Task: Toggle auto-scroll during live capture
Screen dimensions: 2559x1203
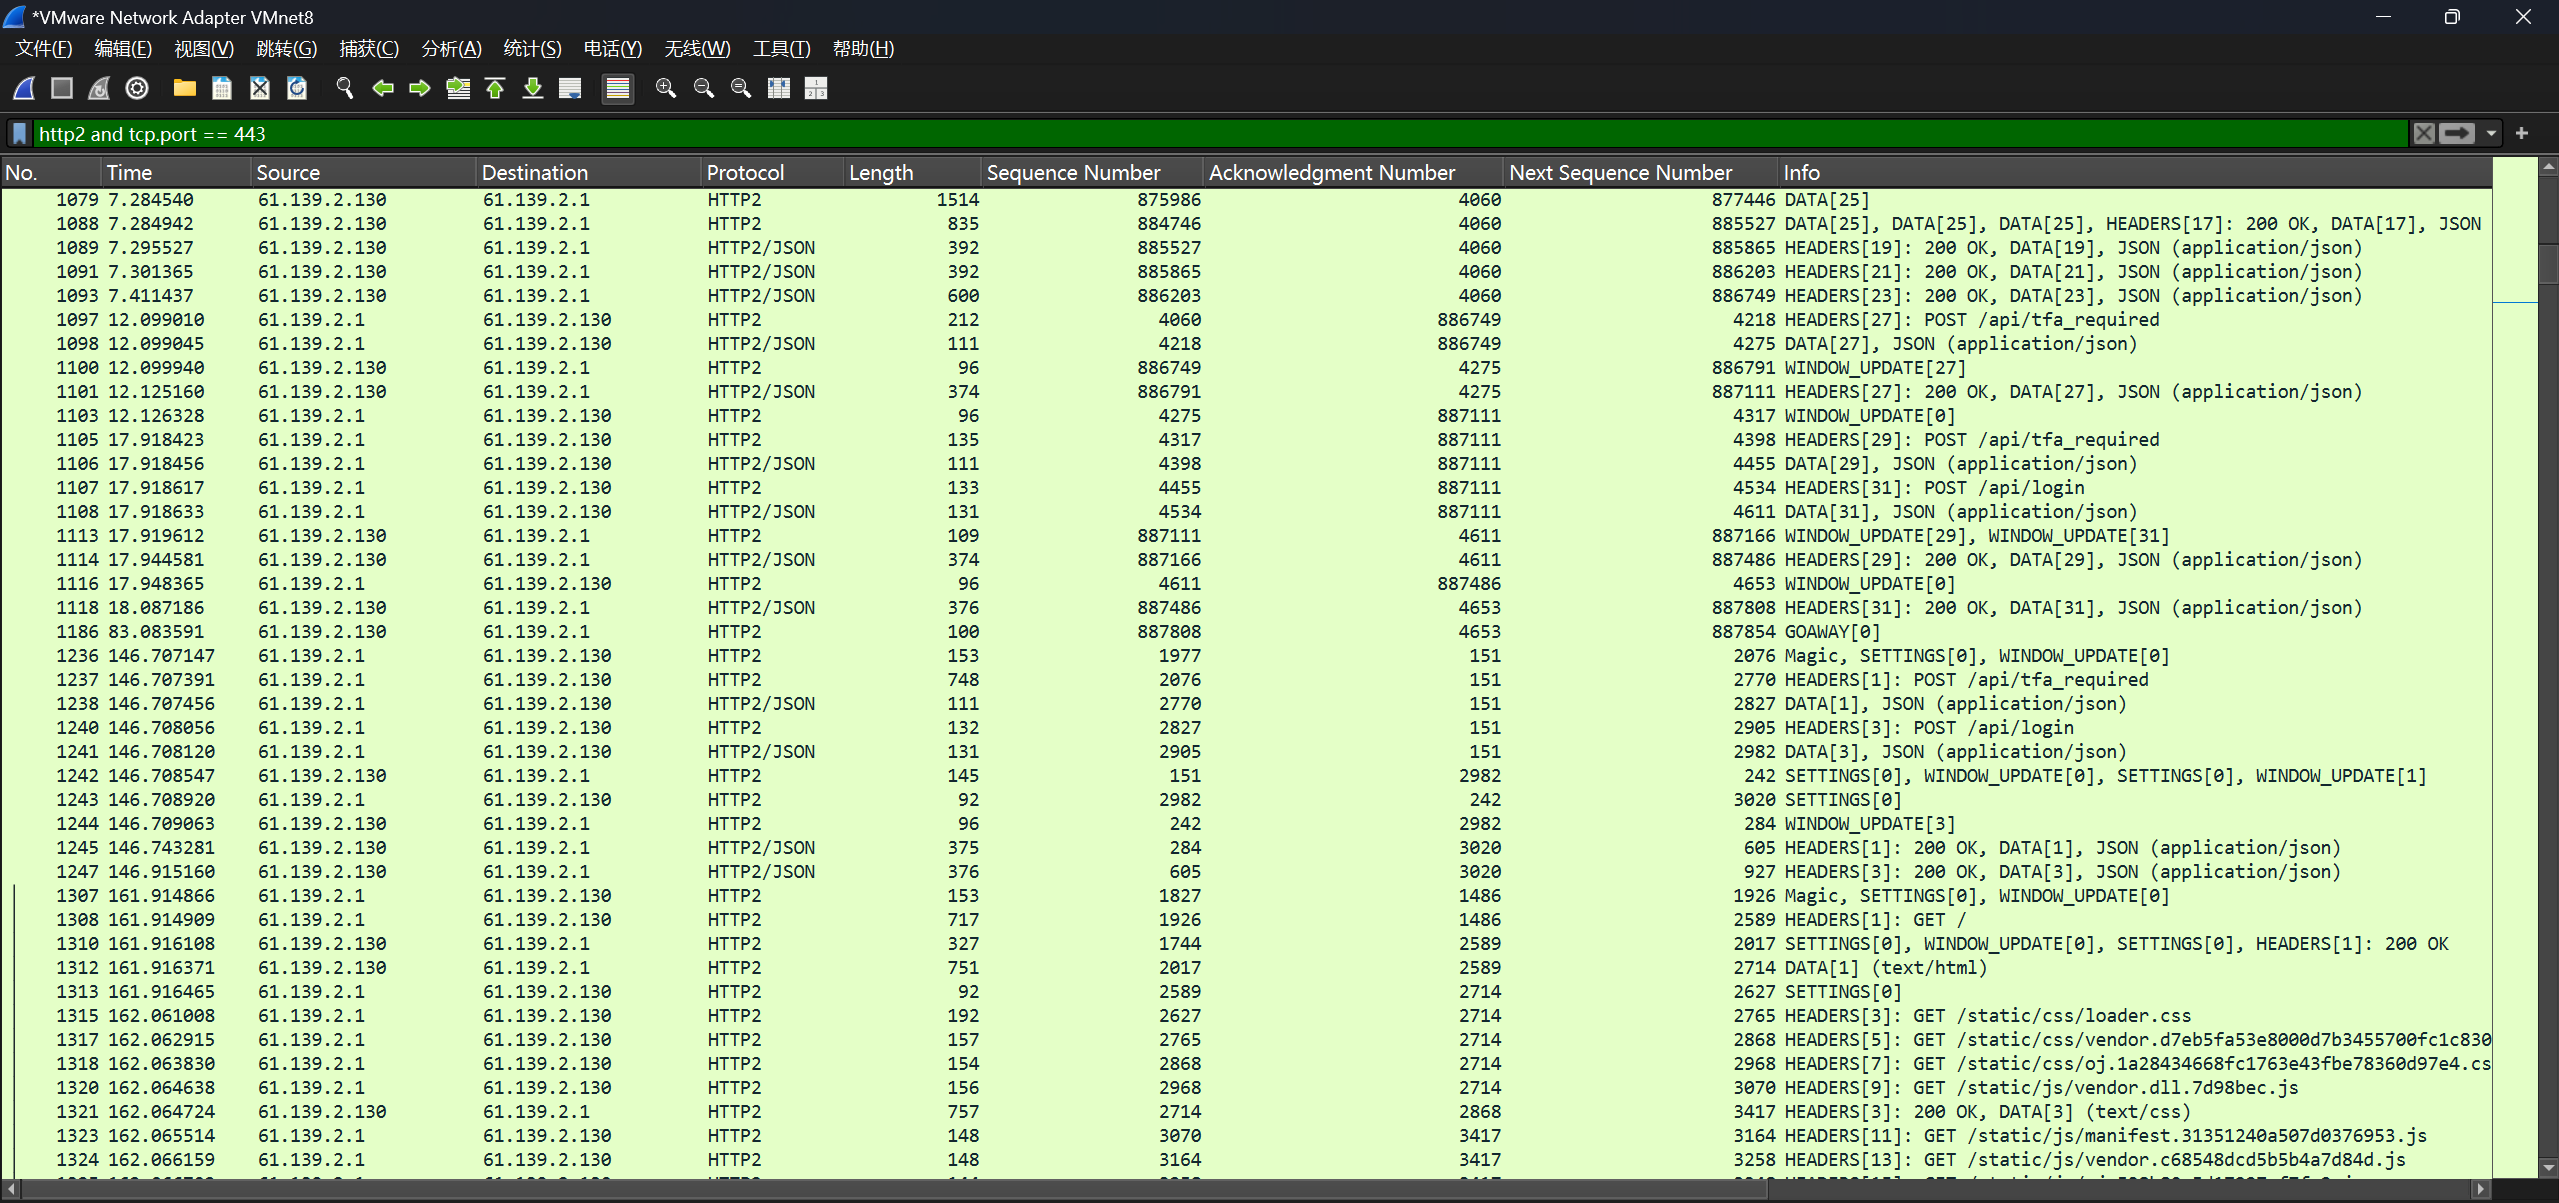Action: point(570,88)
